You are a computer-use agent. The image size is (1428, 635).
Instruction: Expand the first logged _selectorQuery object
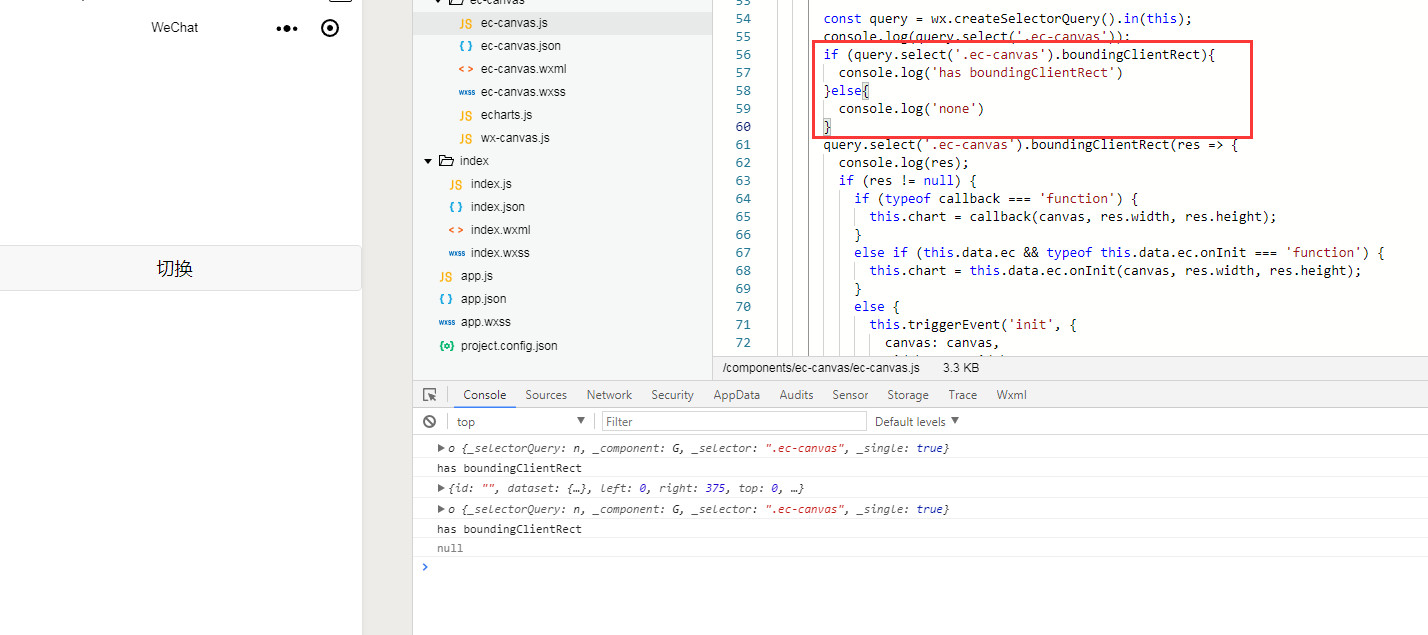click(x=441, y=448)
